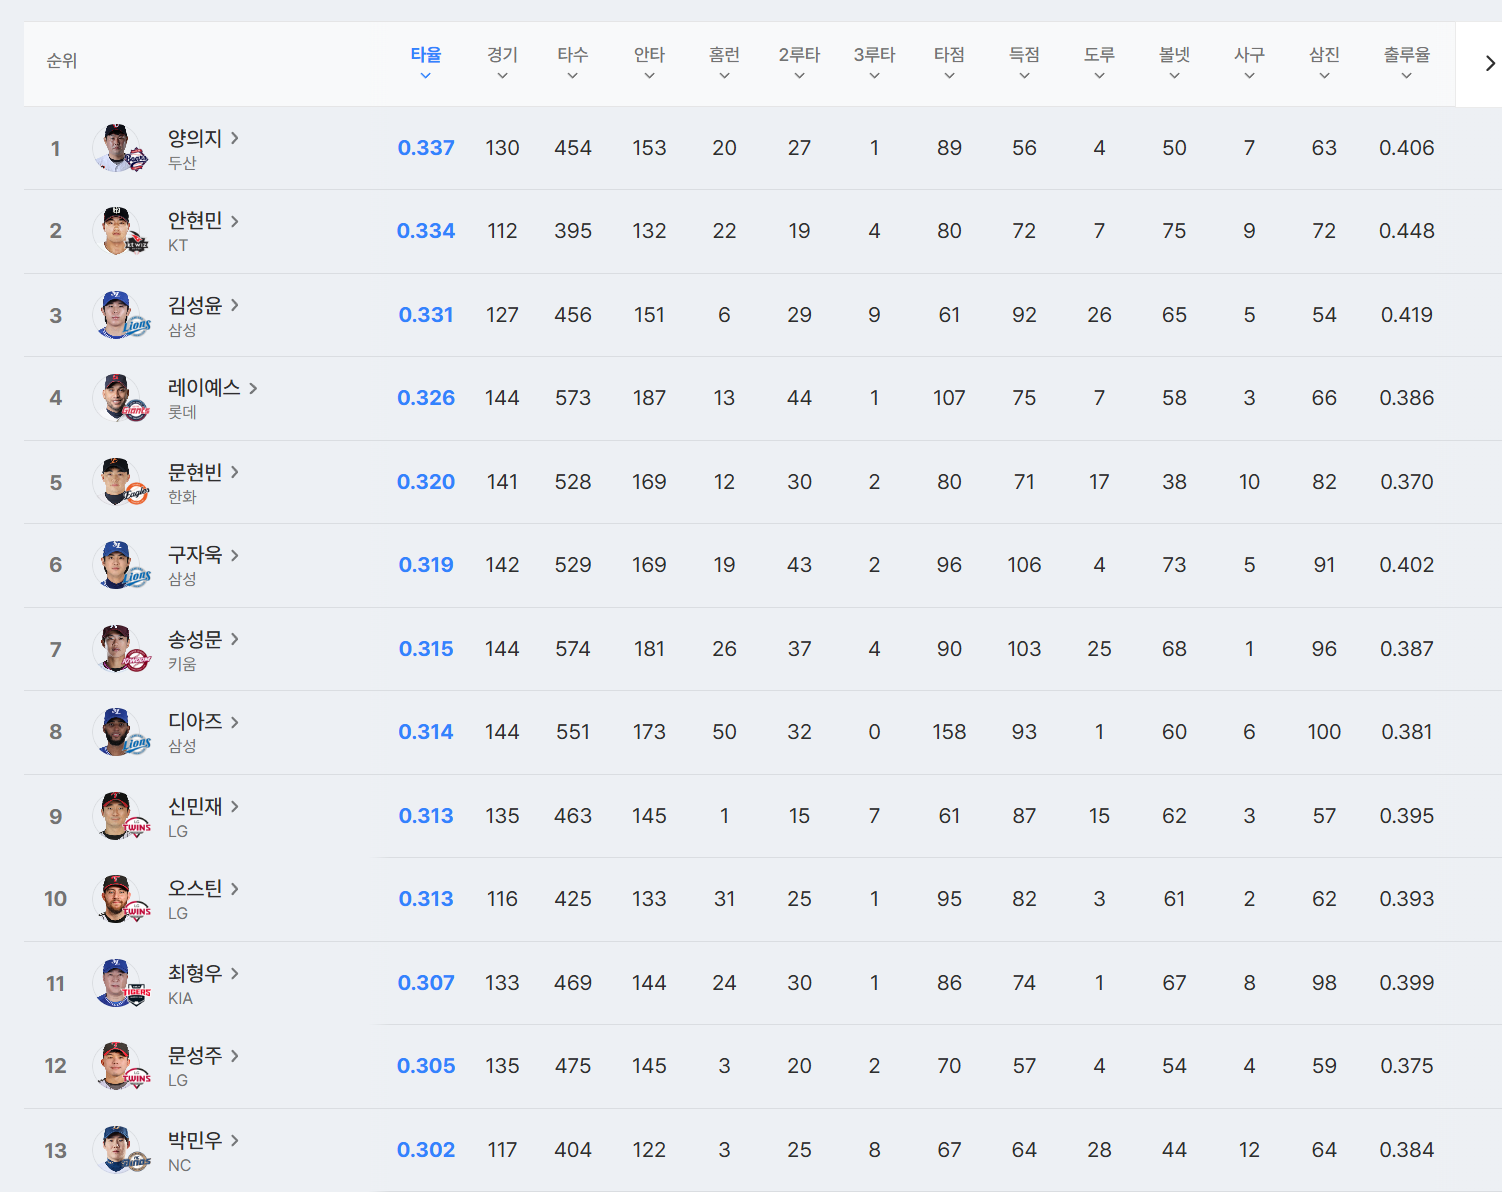Click 문성주's 0.305 batting average
This screenshot has width=1502, height=1192.
tap(426, 1066)
